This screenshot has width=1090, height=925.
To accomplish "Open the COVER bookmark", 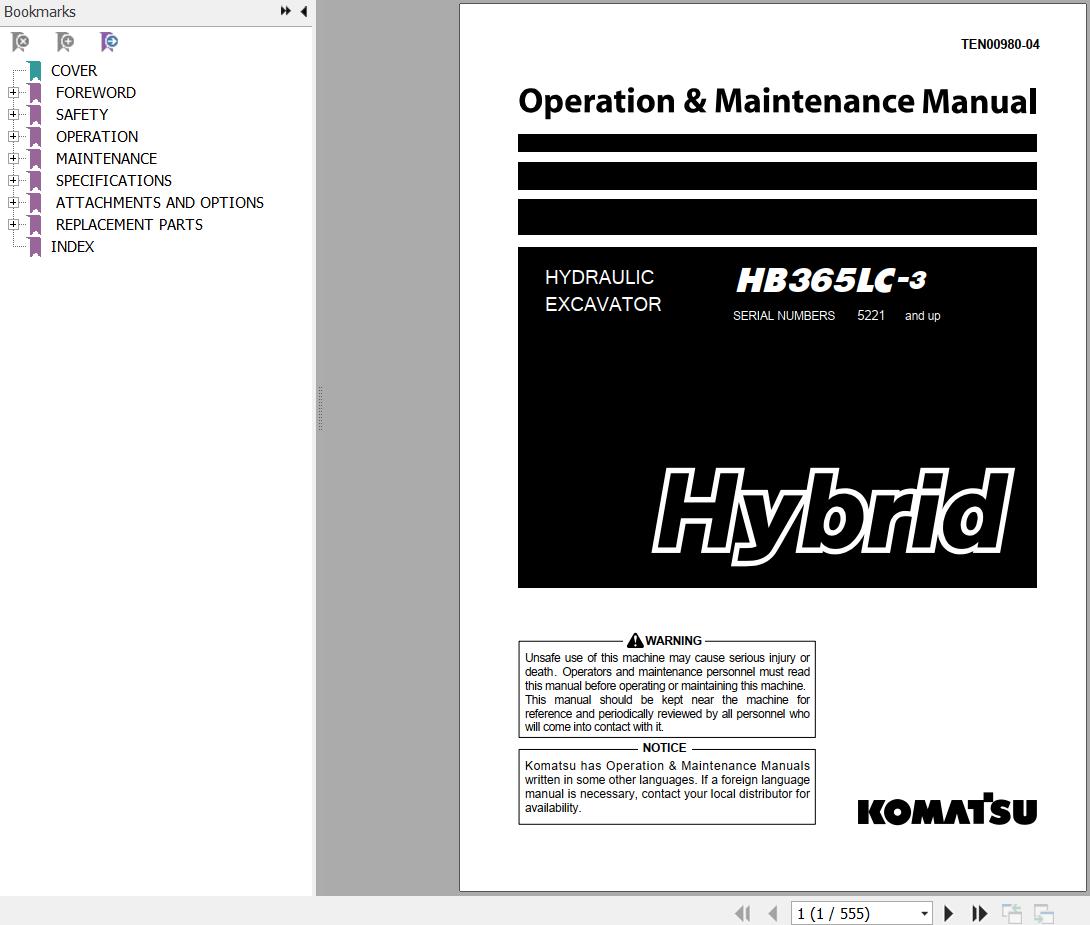I will 74,71.
